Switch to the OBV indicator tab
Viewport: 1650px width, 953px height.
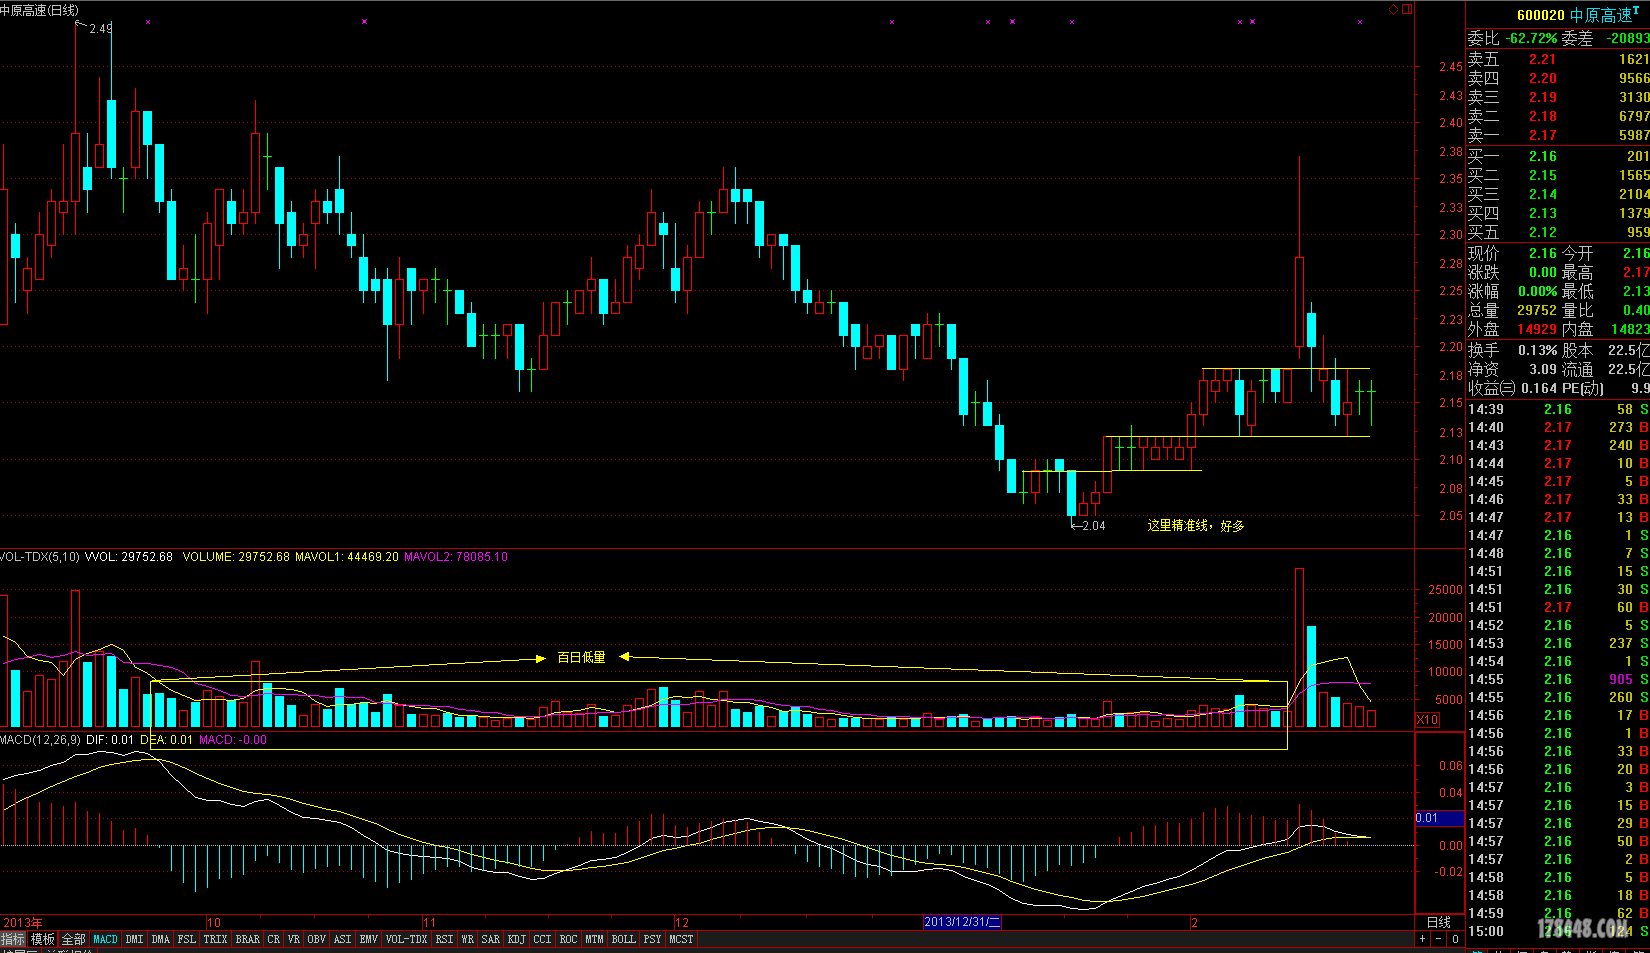pyautogui.click(x=317, y=939)
